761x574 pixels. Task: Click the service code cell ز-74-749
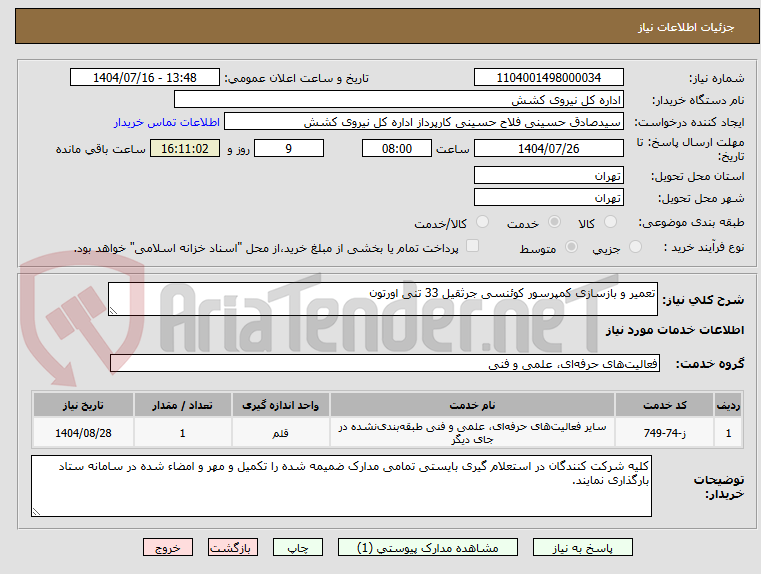664,433
